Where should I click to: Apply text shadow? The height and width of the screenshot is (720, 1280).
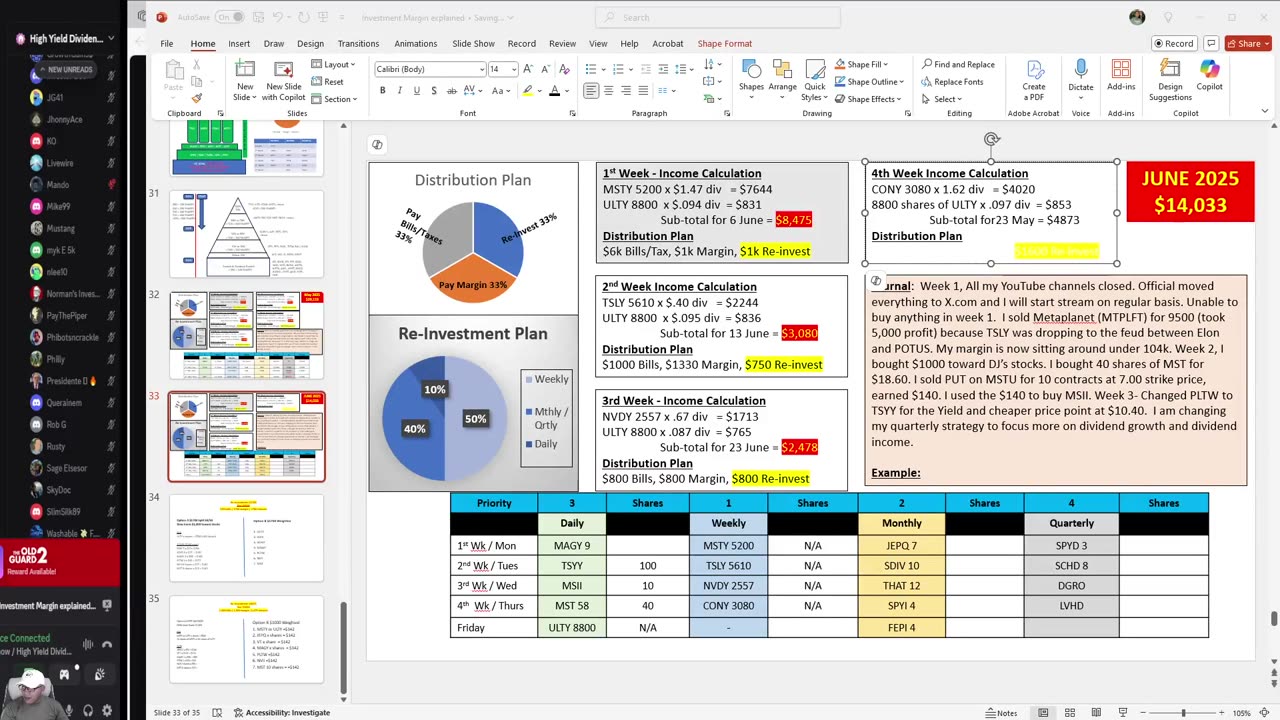point(433,91)
